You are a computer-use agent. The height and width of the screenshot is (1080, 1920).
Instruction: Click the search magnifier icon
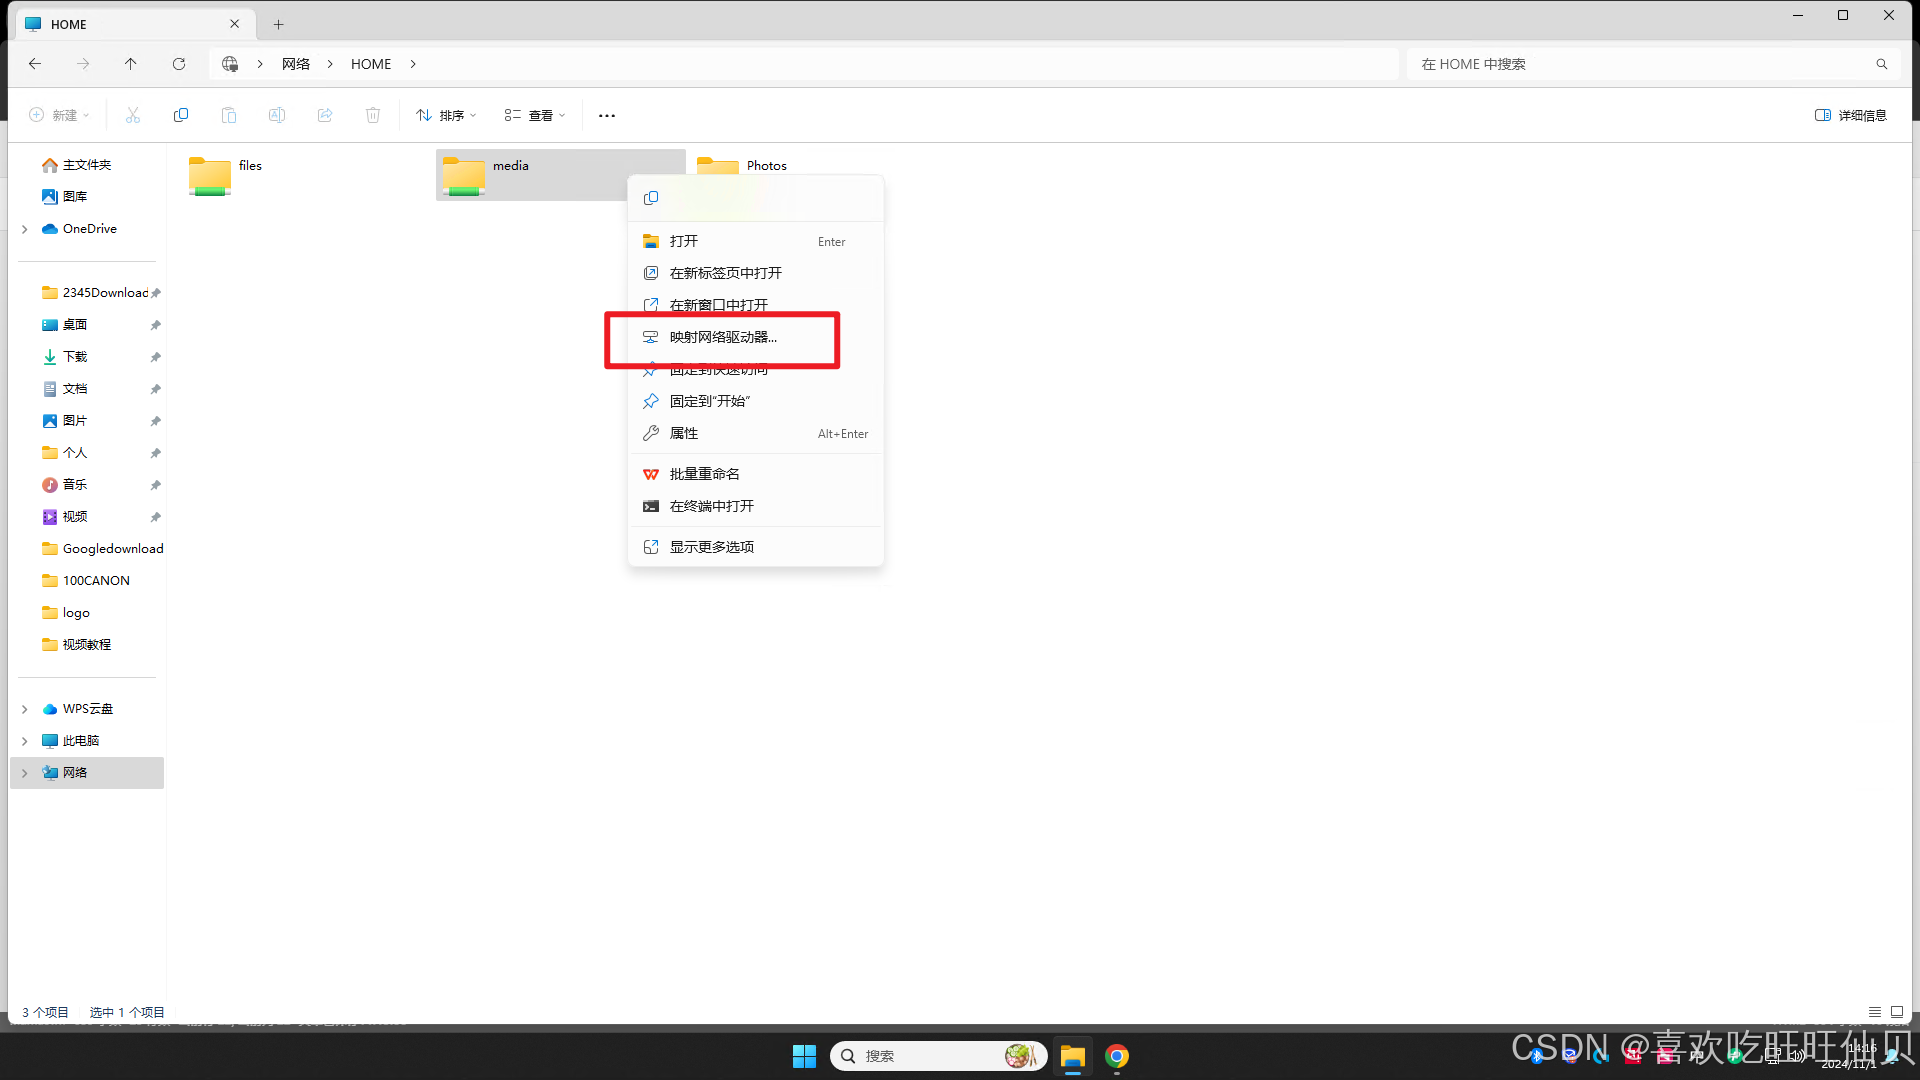(x=1881, y=64)
